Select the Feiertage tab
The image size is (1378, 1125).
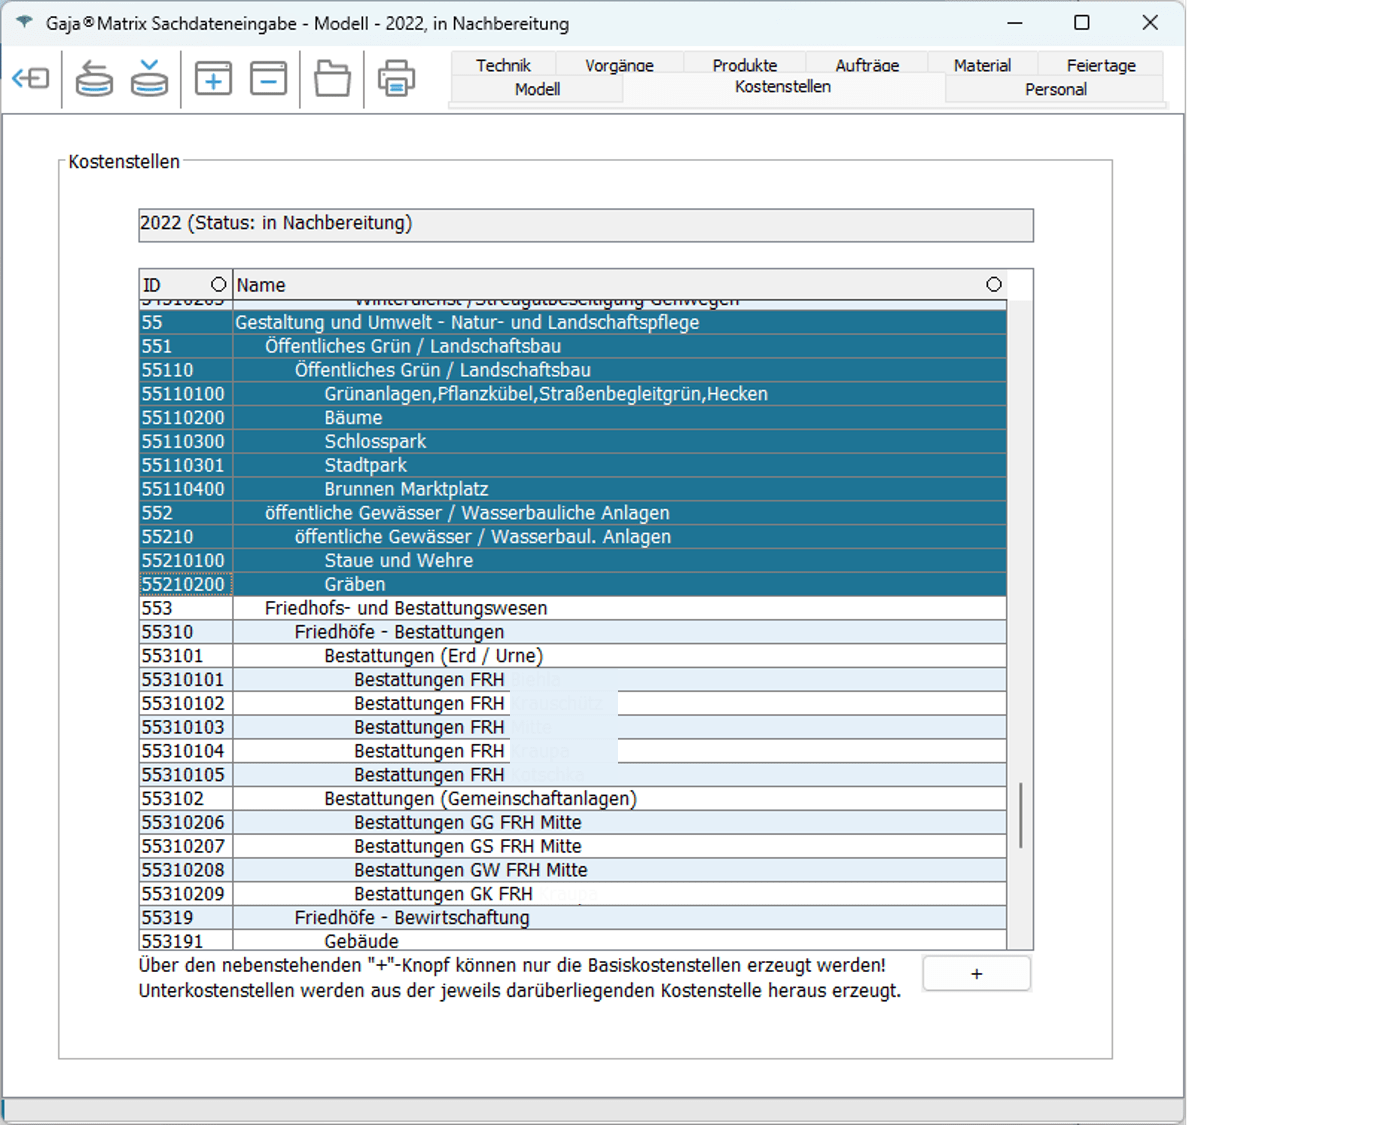pyautogui.click(x=1100, y=65)
